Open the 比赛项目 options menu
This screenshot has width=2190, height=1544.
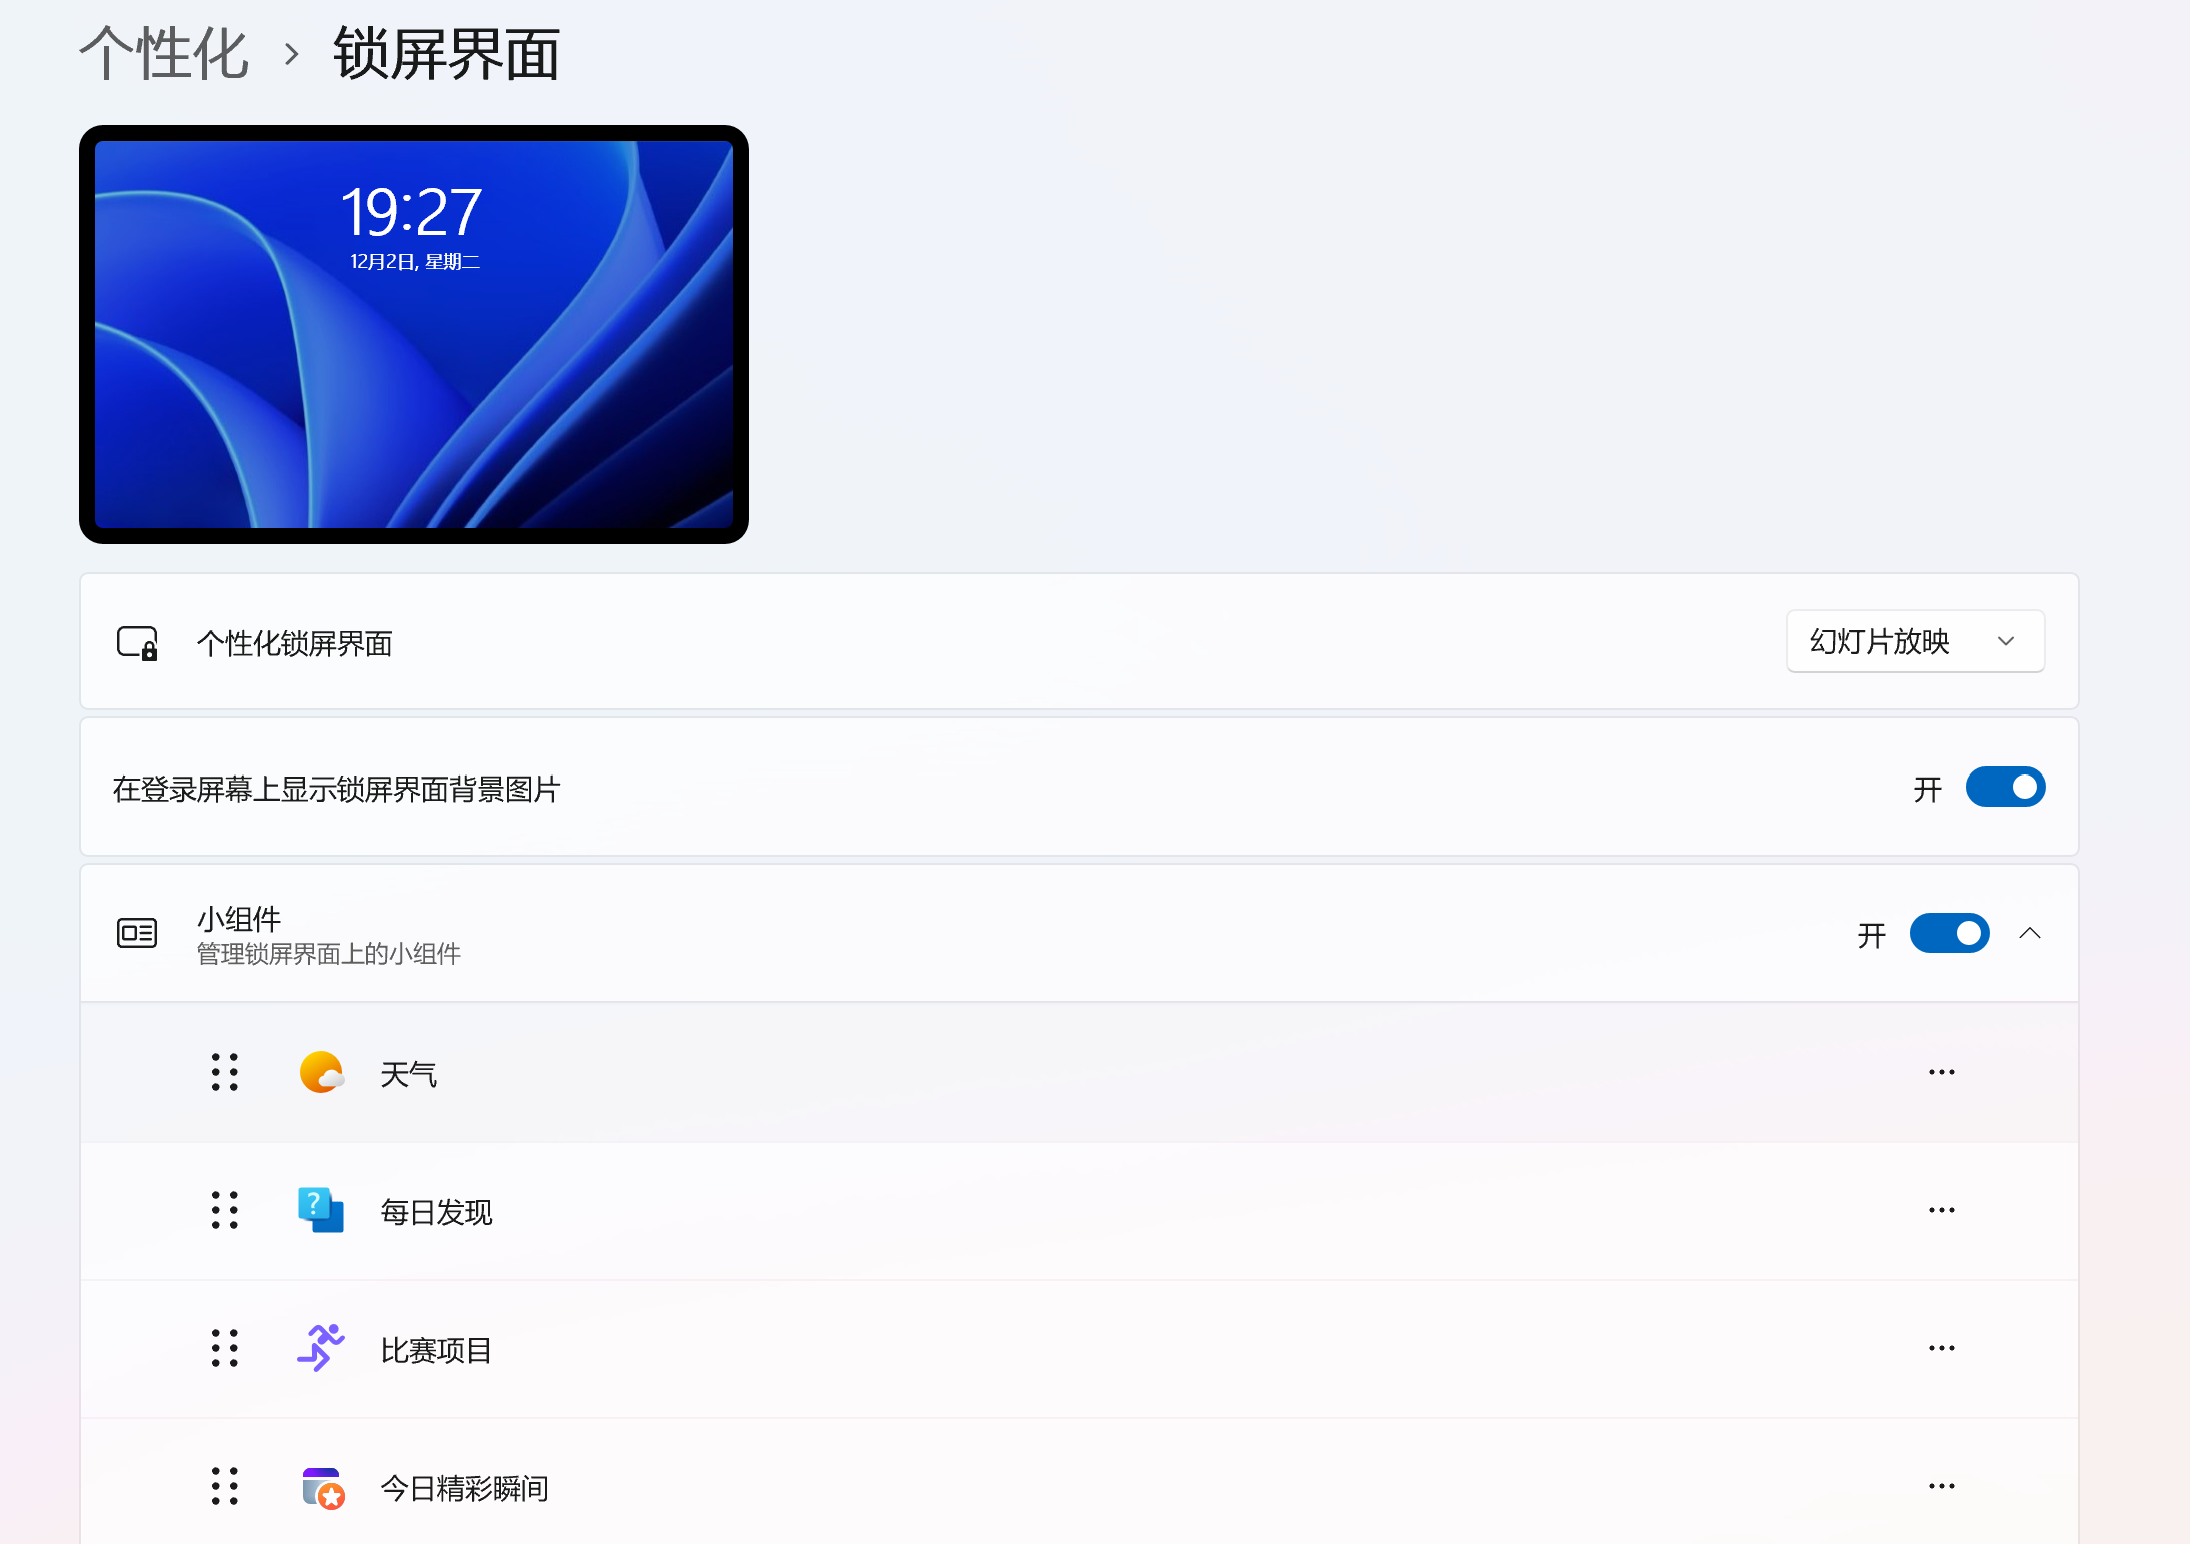coord(1941,1348)
